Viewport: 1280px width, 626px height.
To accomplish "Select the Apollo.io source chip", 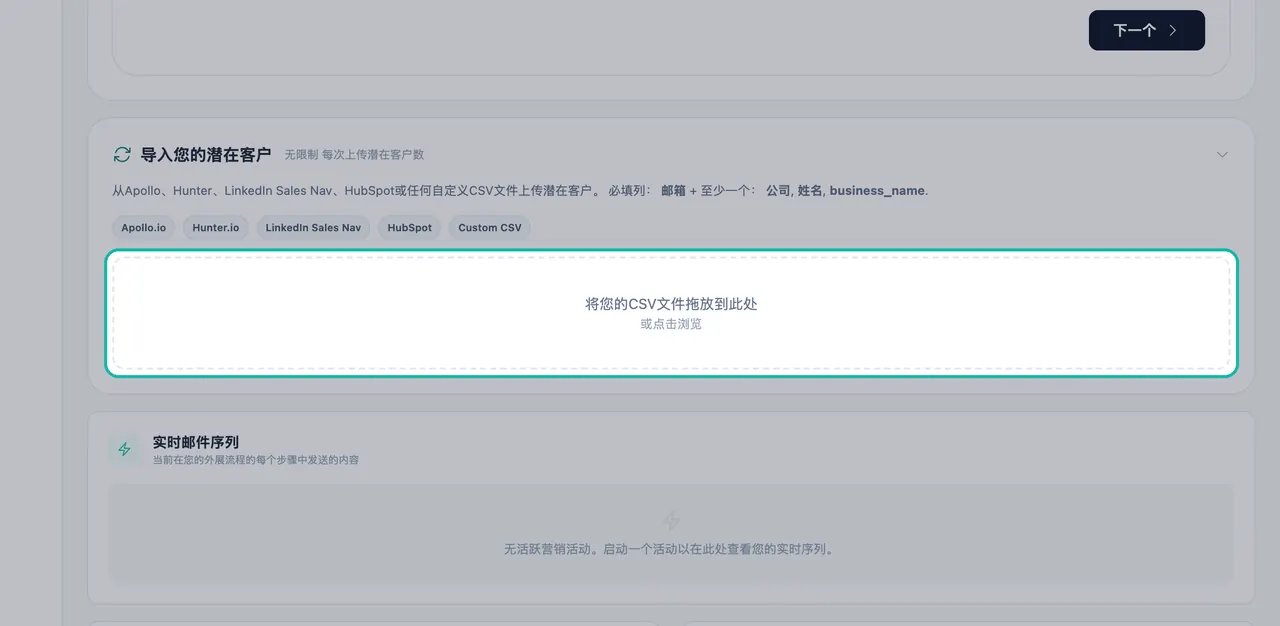I will click(x=143, y=227).
